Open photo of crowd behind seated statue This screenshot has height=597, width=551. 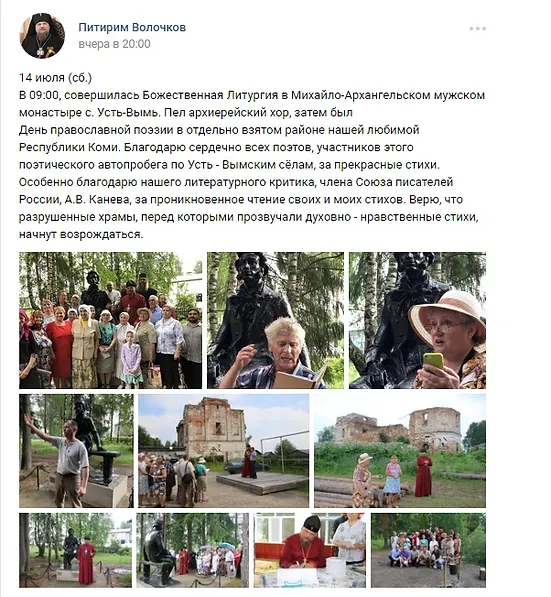click(193, 550)
